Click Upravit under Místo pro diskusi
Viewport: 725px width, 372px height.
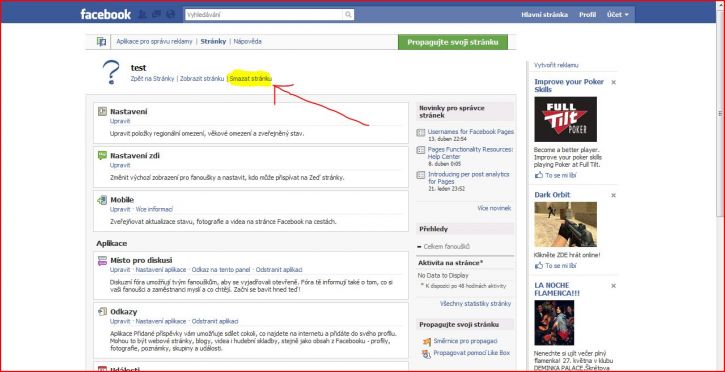click(x=120, y=270)
